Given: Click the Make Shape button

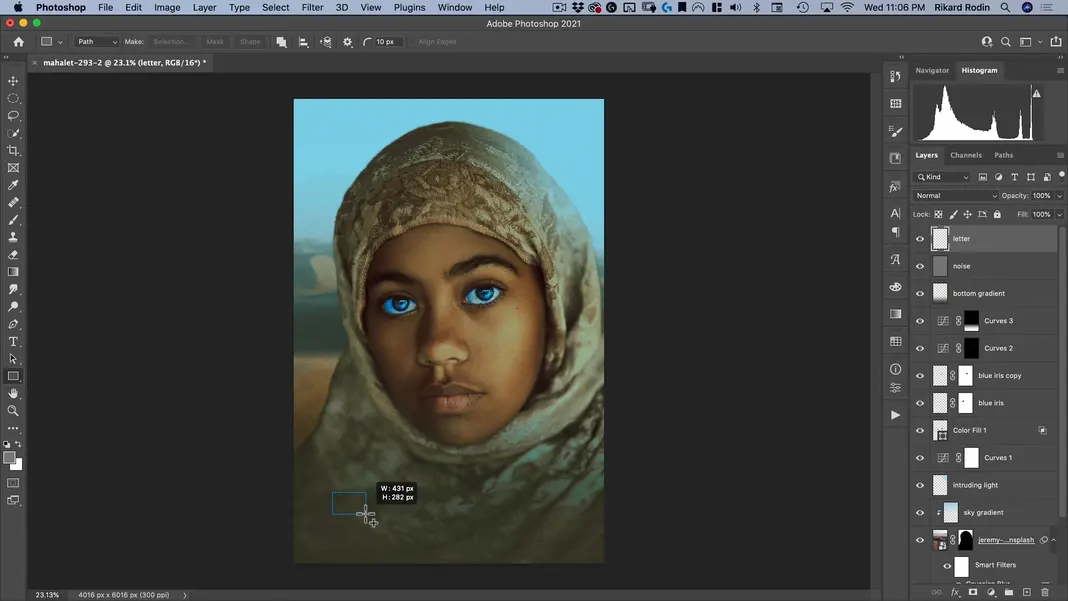Looking at the screenshot, I should click(x=250, y=42).
